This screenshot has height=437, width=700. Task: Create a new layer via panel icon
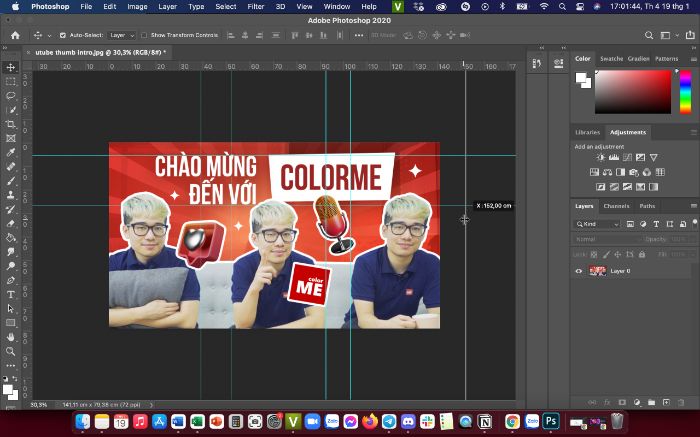(x=666, y=402)
